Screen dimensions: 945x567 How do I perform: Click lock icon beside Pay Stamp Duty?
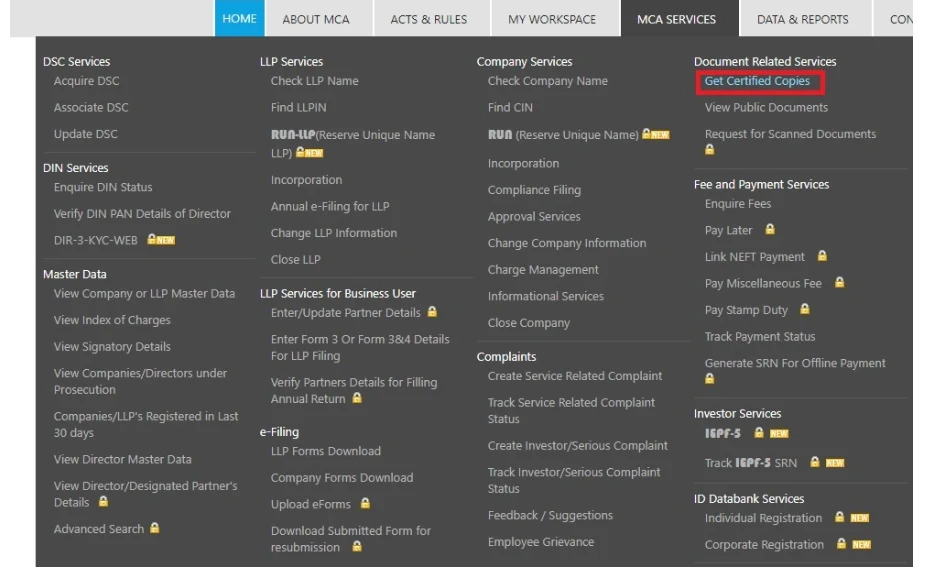[805, 309]
